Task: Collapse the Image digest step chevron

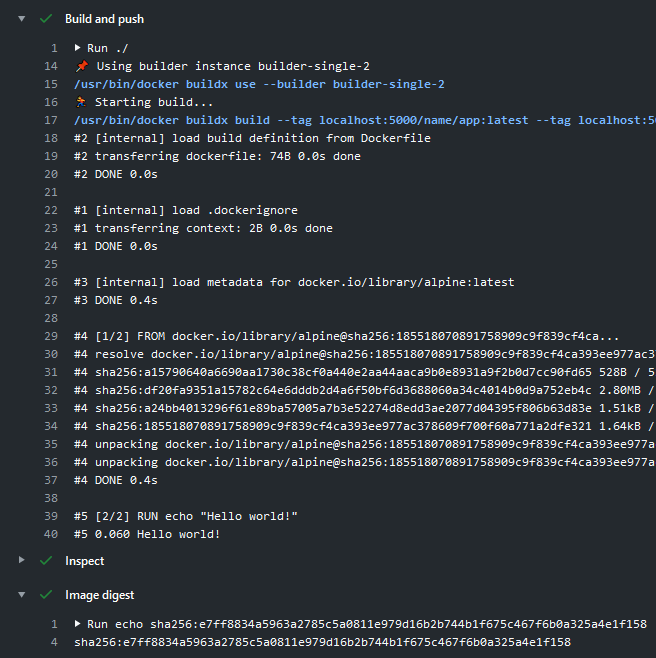Action: tap(22, 595)
